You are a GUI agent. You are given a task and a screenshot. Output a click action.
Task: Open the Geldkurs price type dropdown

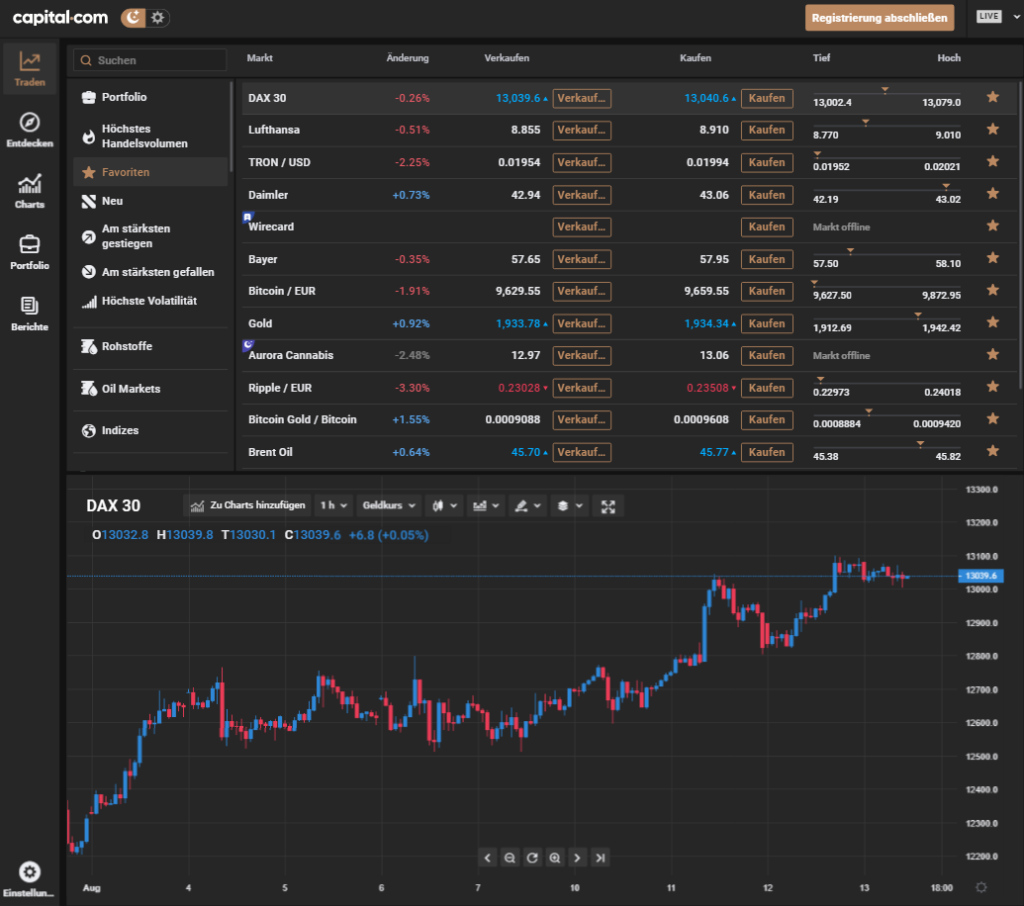tap(384, 506)
